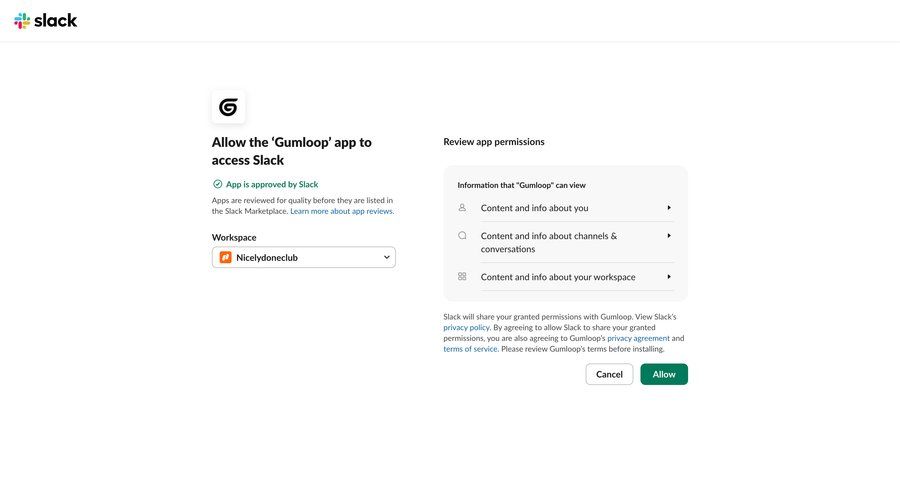Screen dimensions: 900x484
Task: Click the Gumloop app logo icon
Action: pos(228,107)
